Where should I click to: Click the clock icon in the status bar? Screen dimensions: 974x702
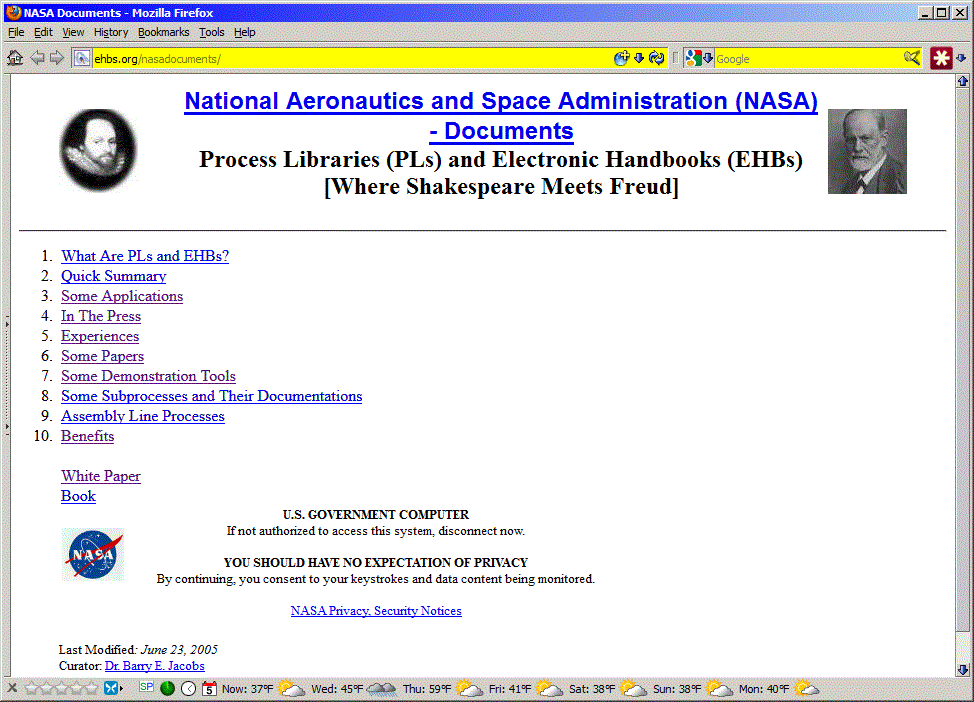point(188,688)
